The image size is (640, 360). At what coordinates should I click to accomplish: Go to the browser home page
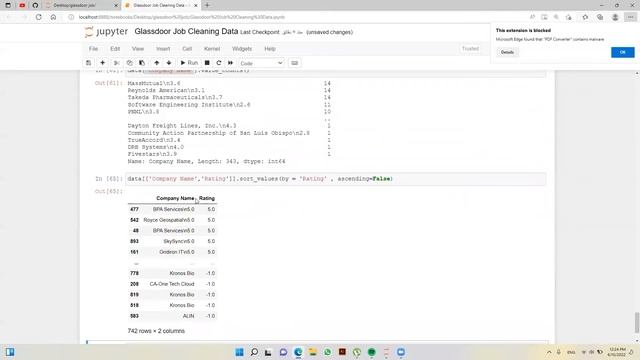pyautogui.click(x=53, y=17)
